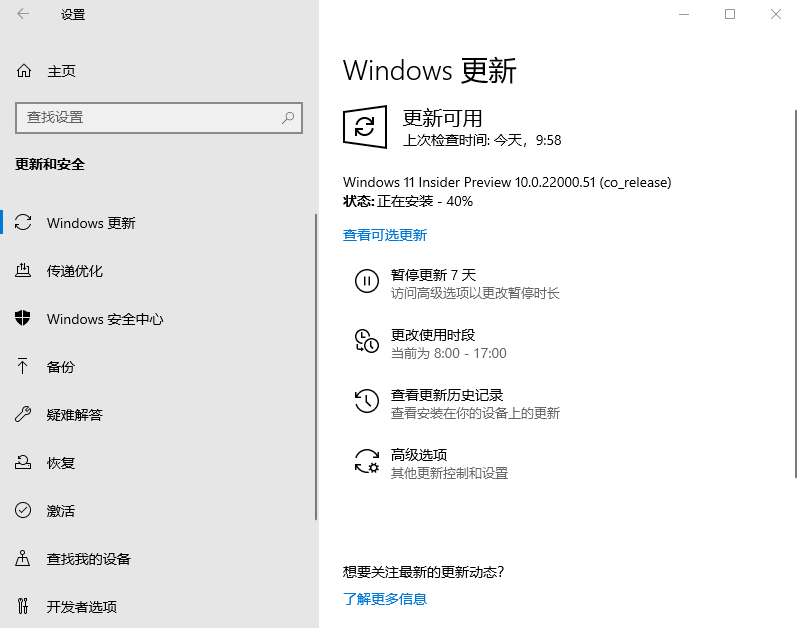Click the 上次检查时间 text
Viewport: 798px width, 628px height.
point(482,140)
